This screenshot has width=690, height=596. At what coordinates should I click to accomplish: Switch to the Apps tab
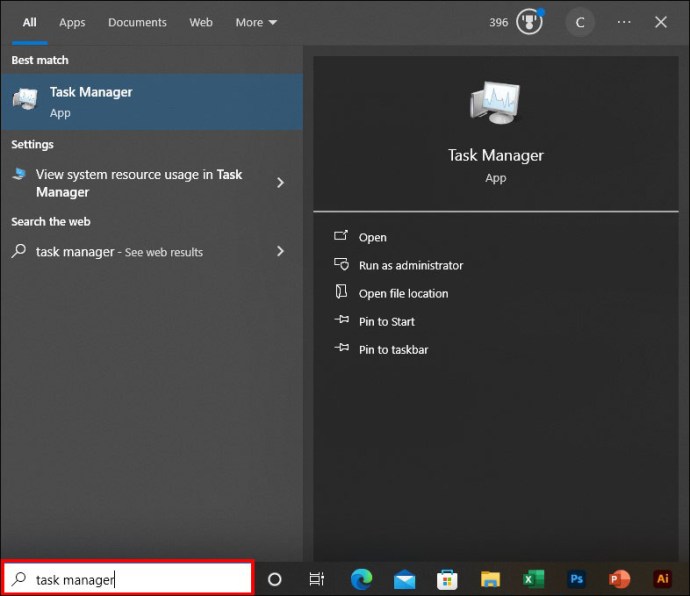click(72, 22)
